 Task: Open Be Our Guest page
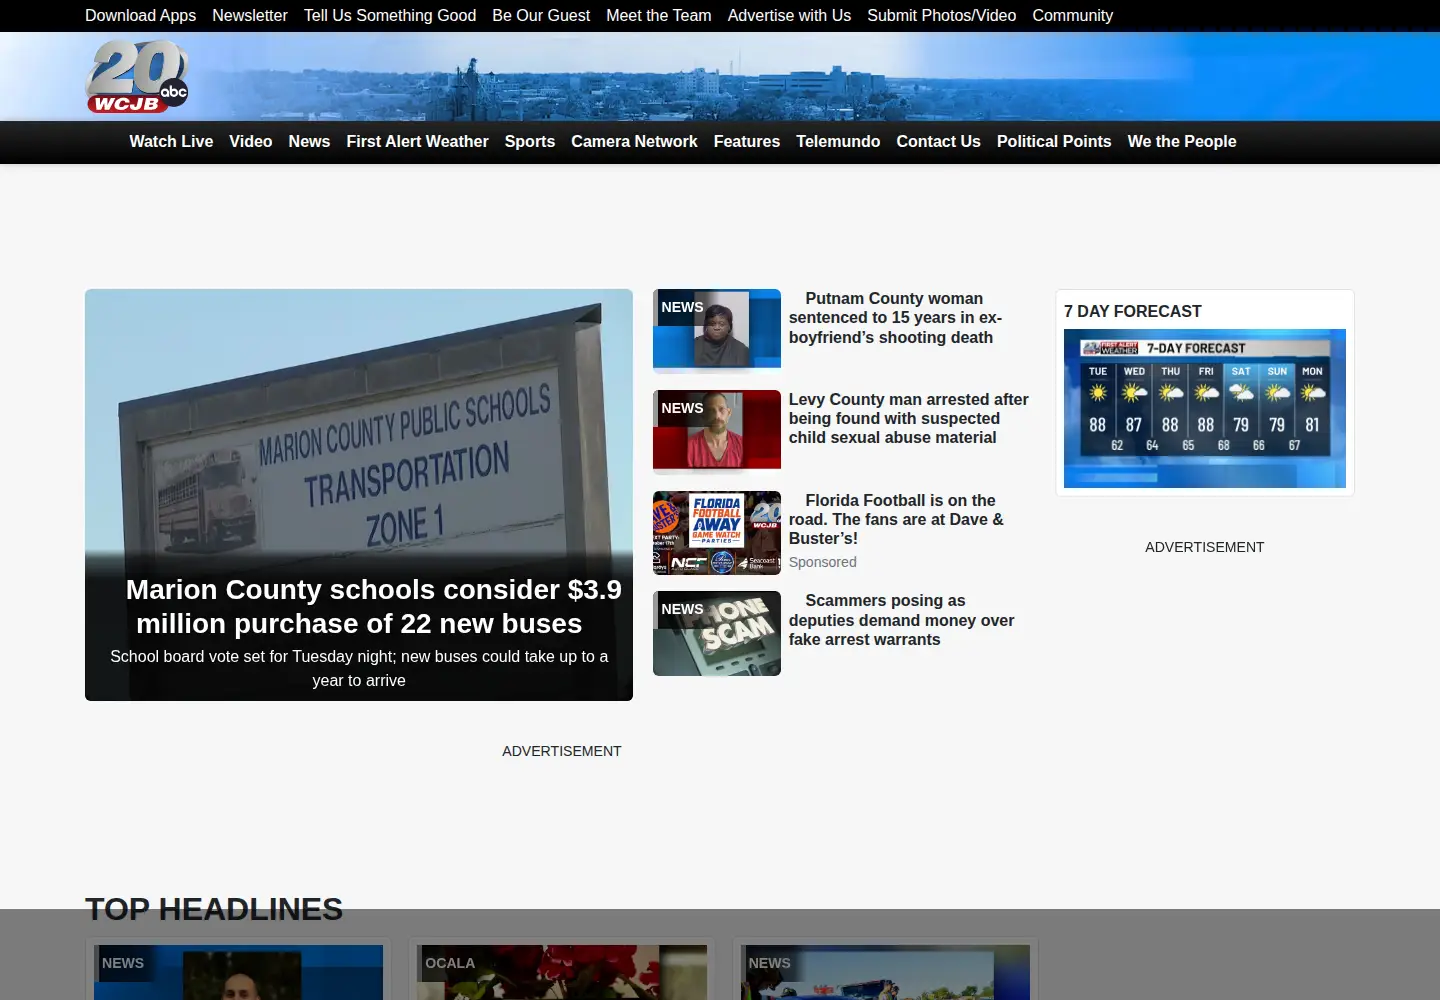[x=541, y=16]
